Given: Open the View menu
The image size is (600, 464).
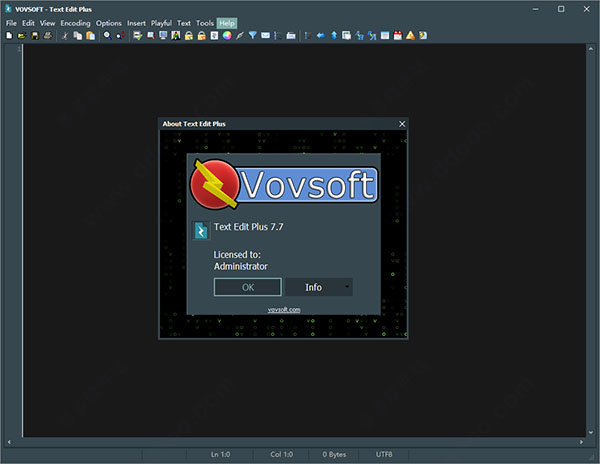Looking at the screenshot, I should 47,23.
